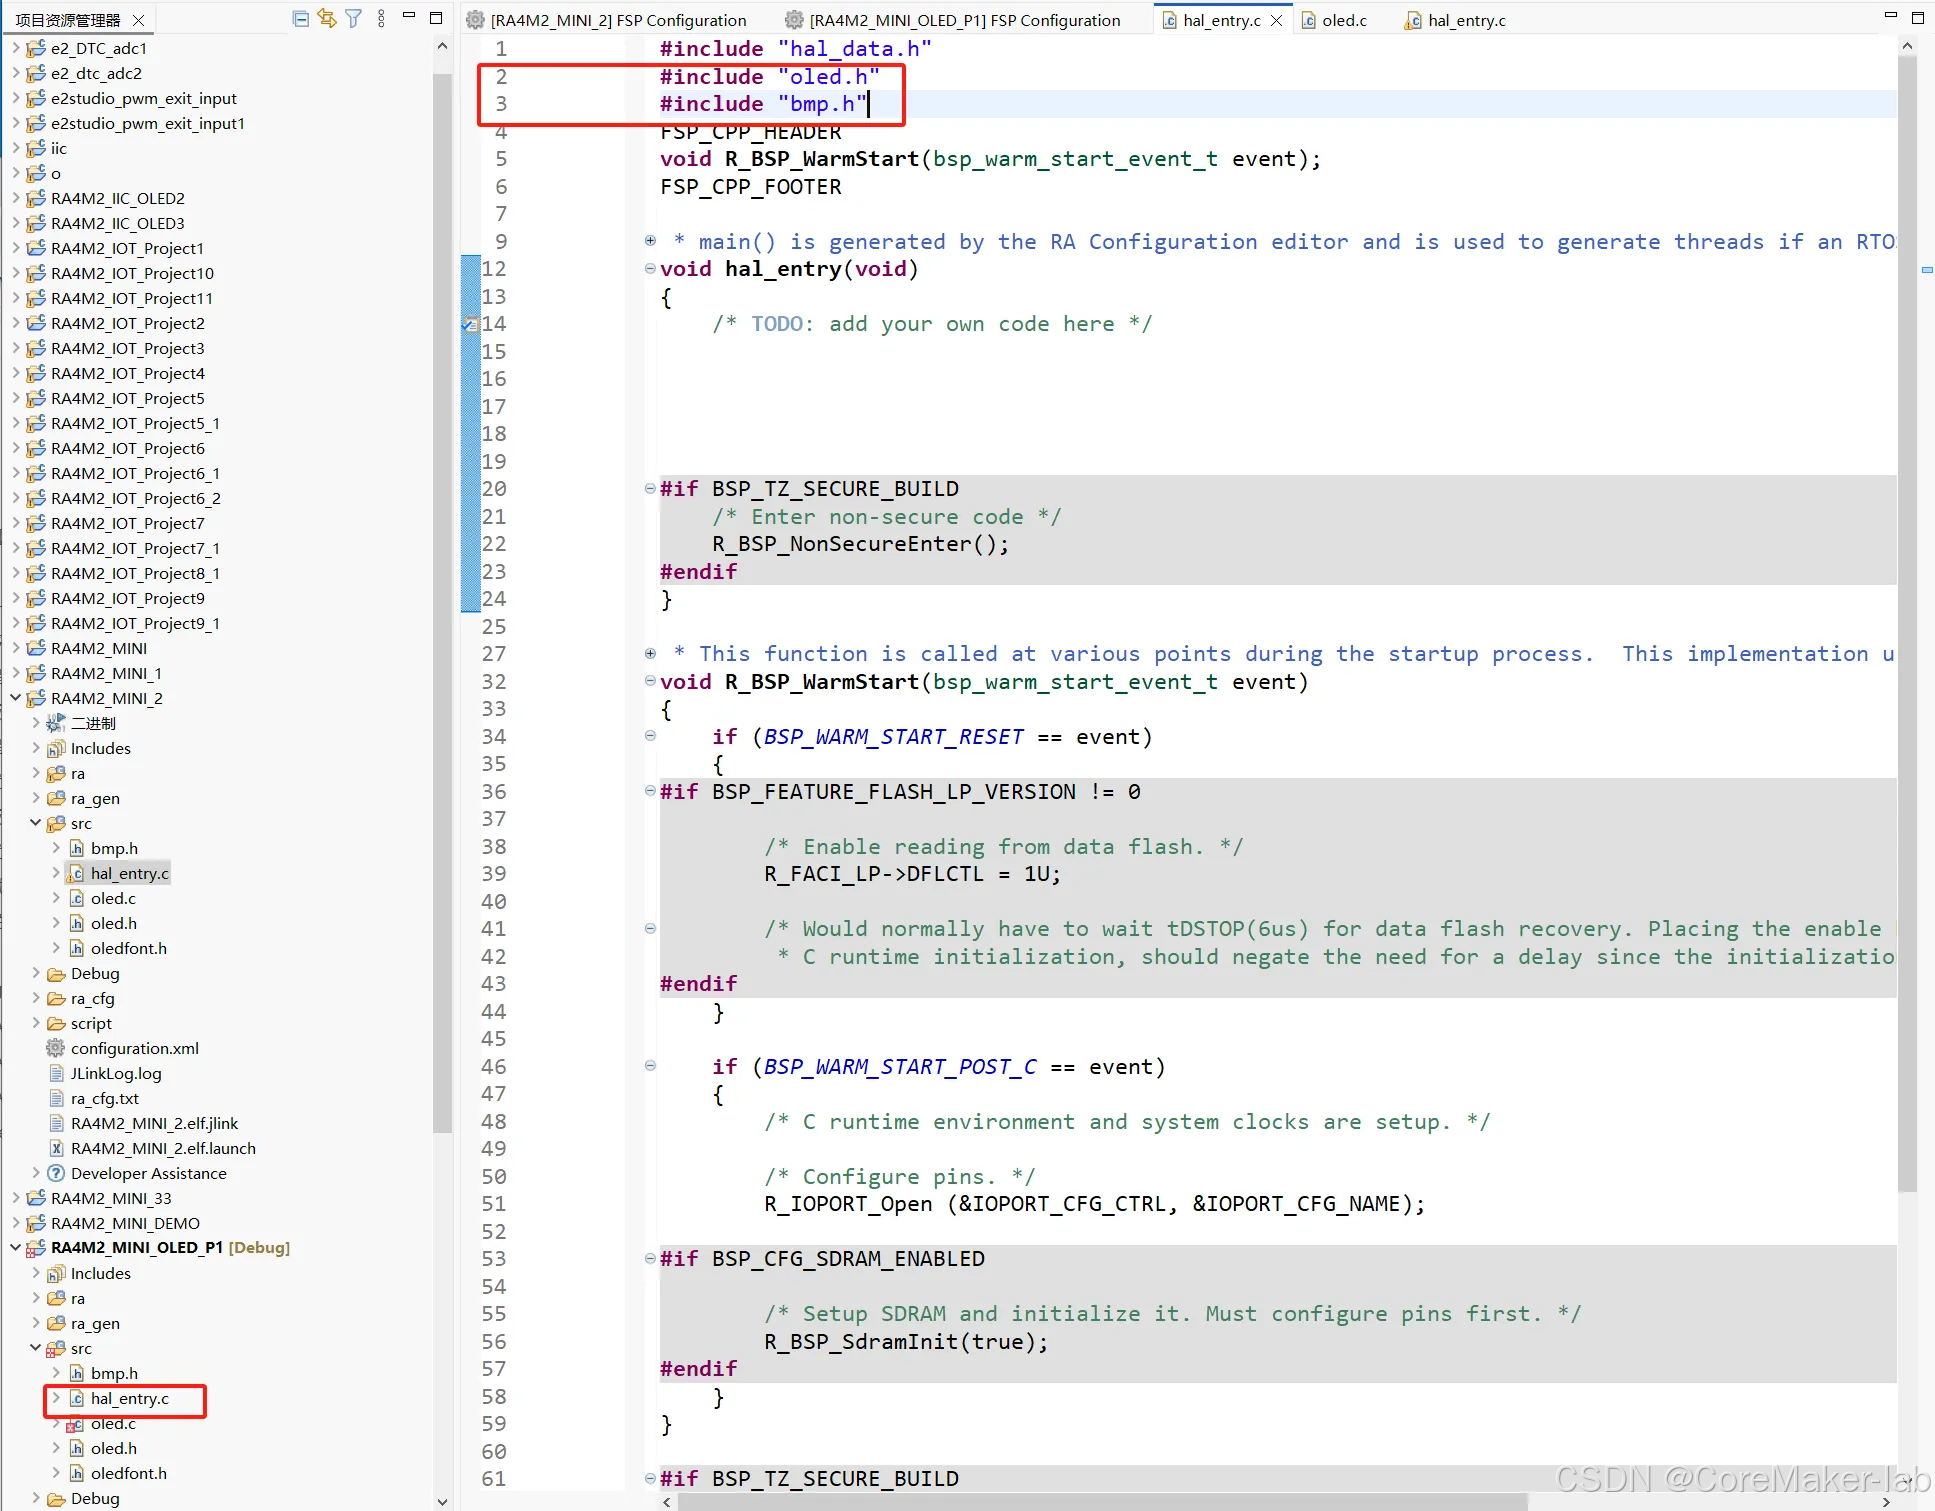Select RA4M2_MINI project icon
The image size is (1935, 1511).
(36, 648)
